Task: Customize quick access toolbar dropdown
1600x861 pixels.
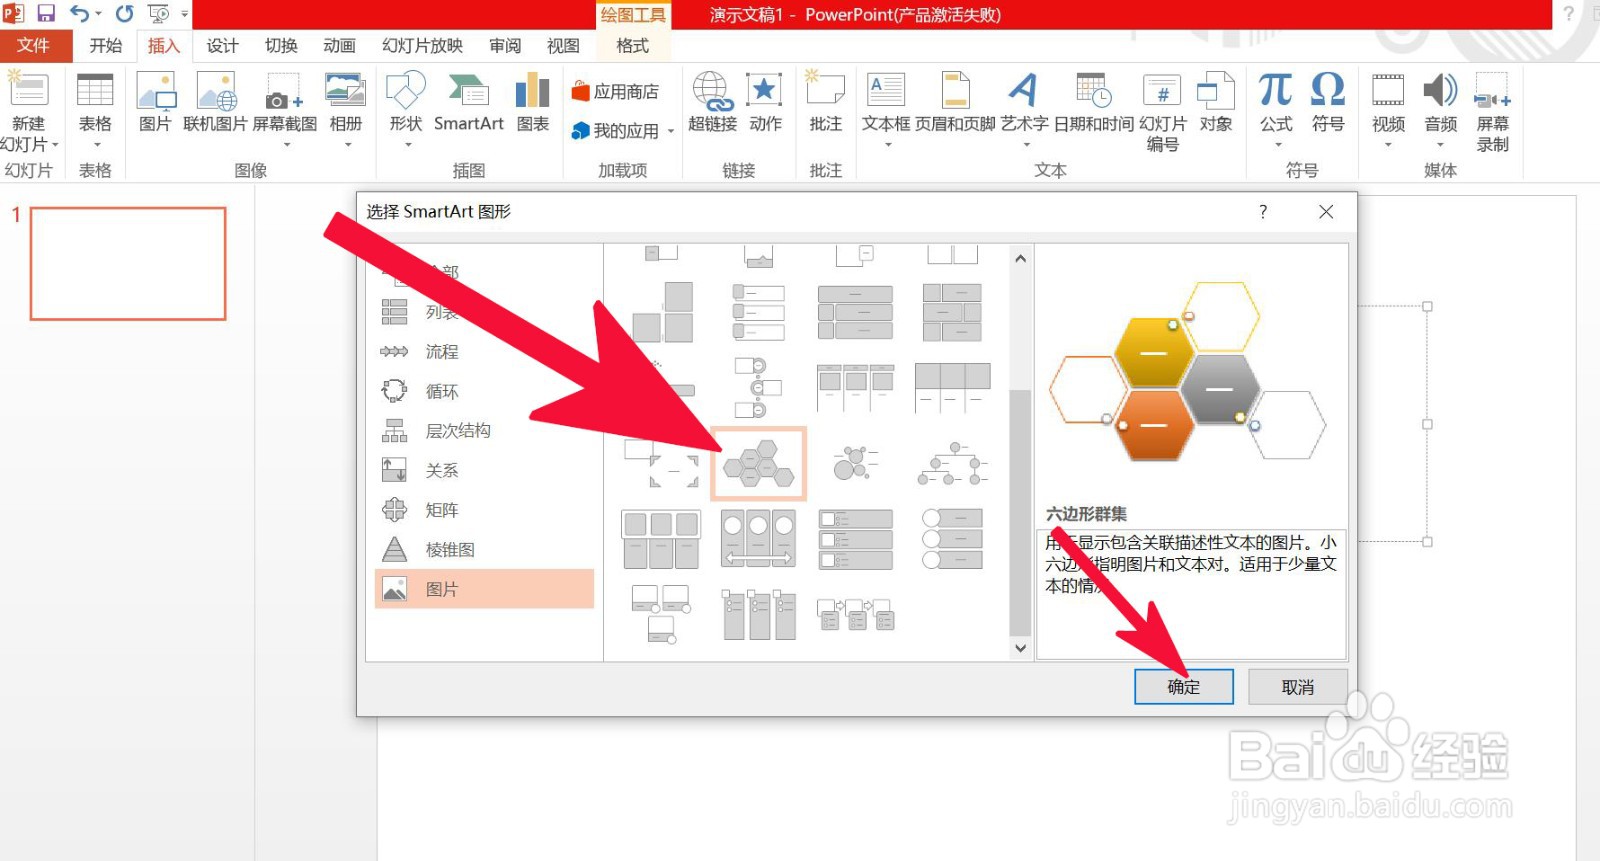Action: [185, 14]
